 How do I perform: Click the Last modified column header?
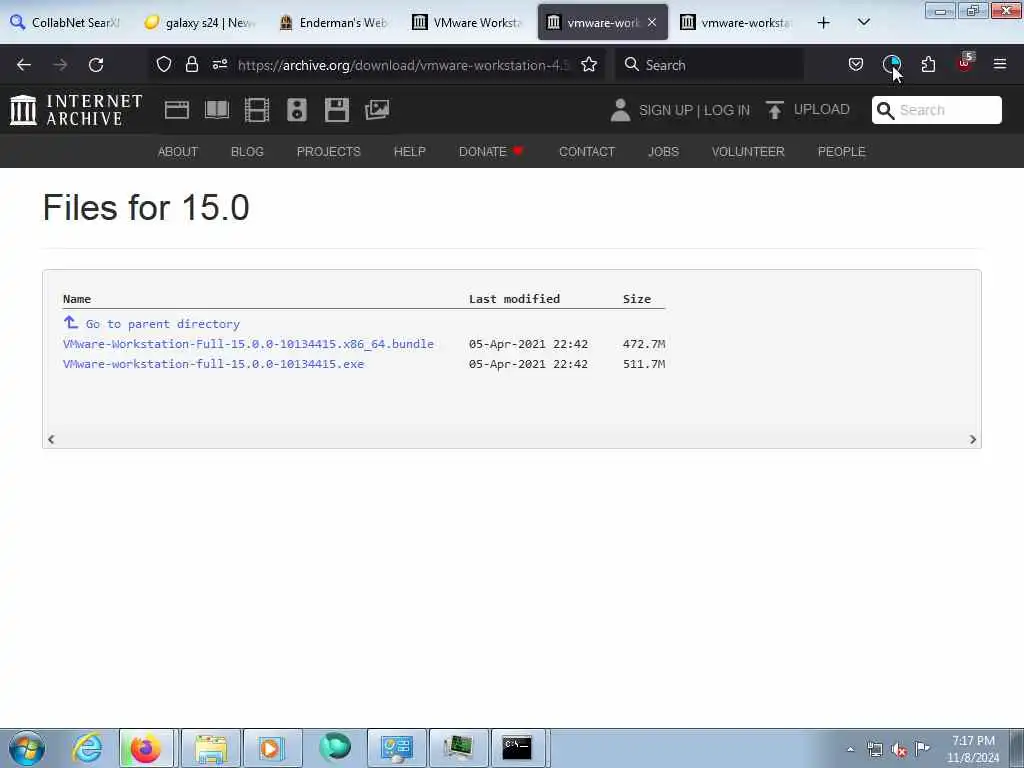point(515,299)
